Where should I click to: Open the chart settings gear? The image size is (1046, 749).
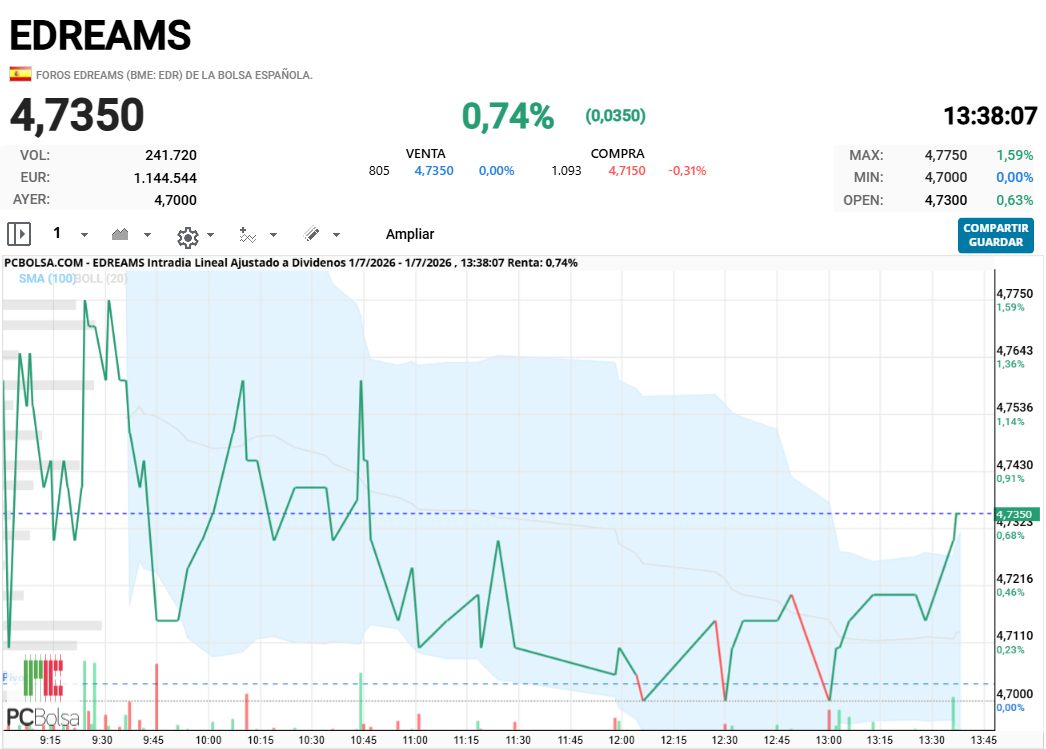coord(187,236)
